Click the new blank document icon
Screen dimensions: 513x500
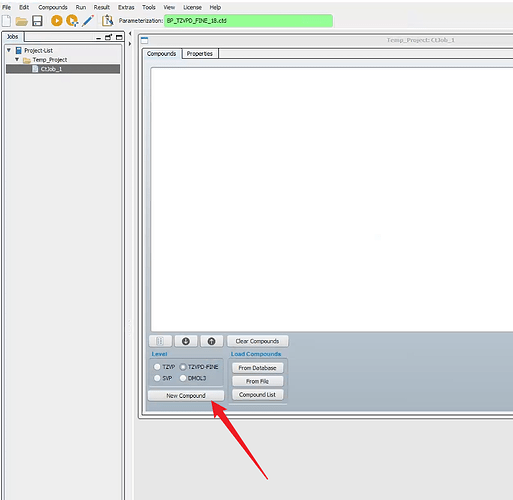[x=6, y=21]
